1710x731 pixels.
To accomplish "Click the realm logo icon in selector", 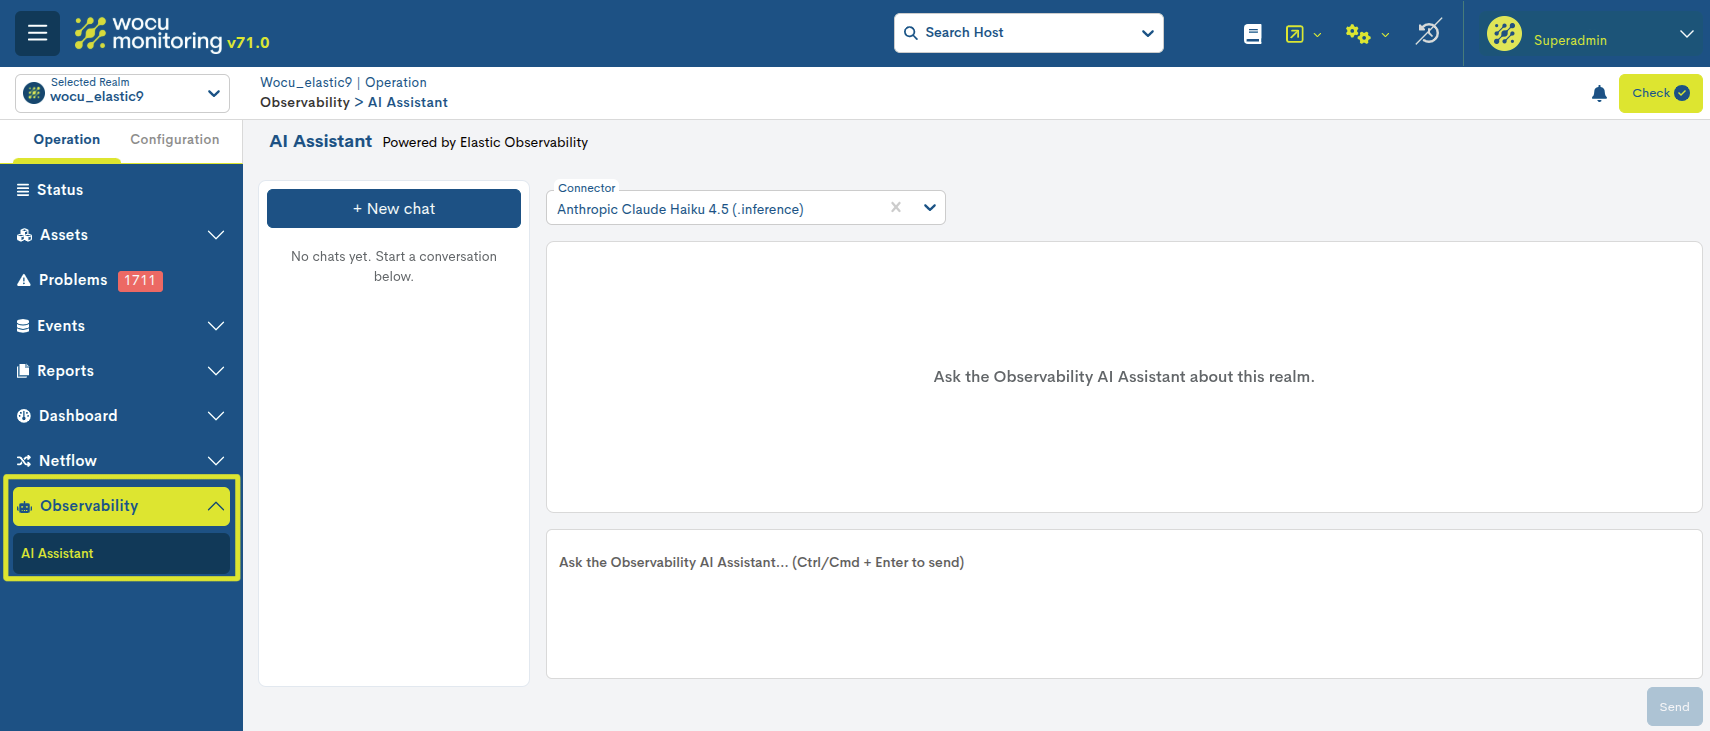I will coord(34,93).
